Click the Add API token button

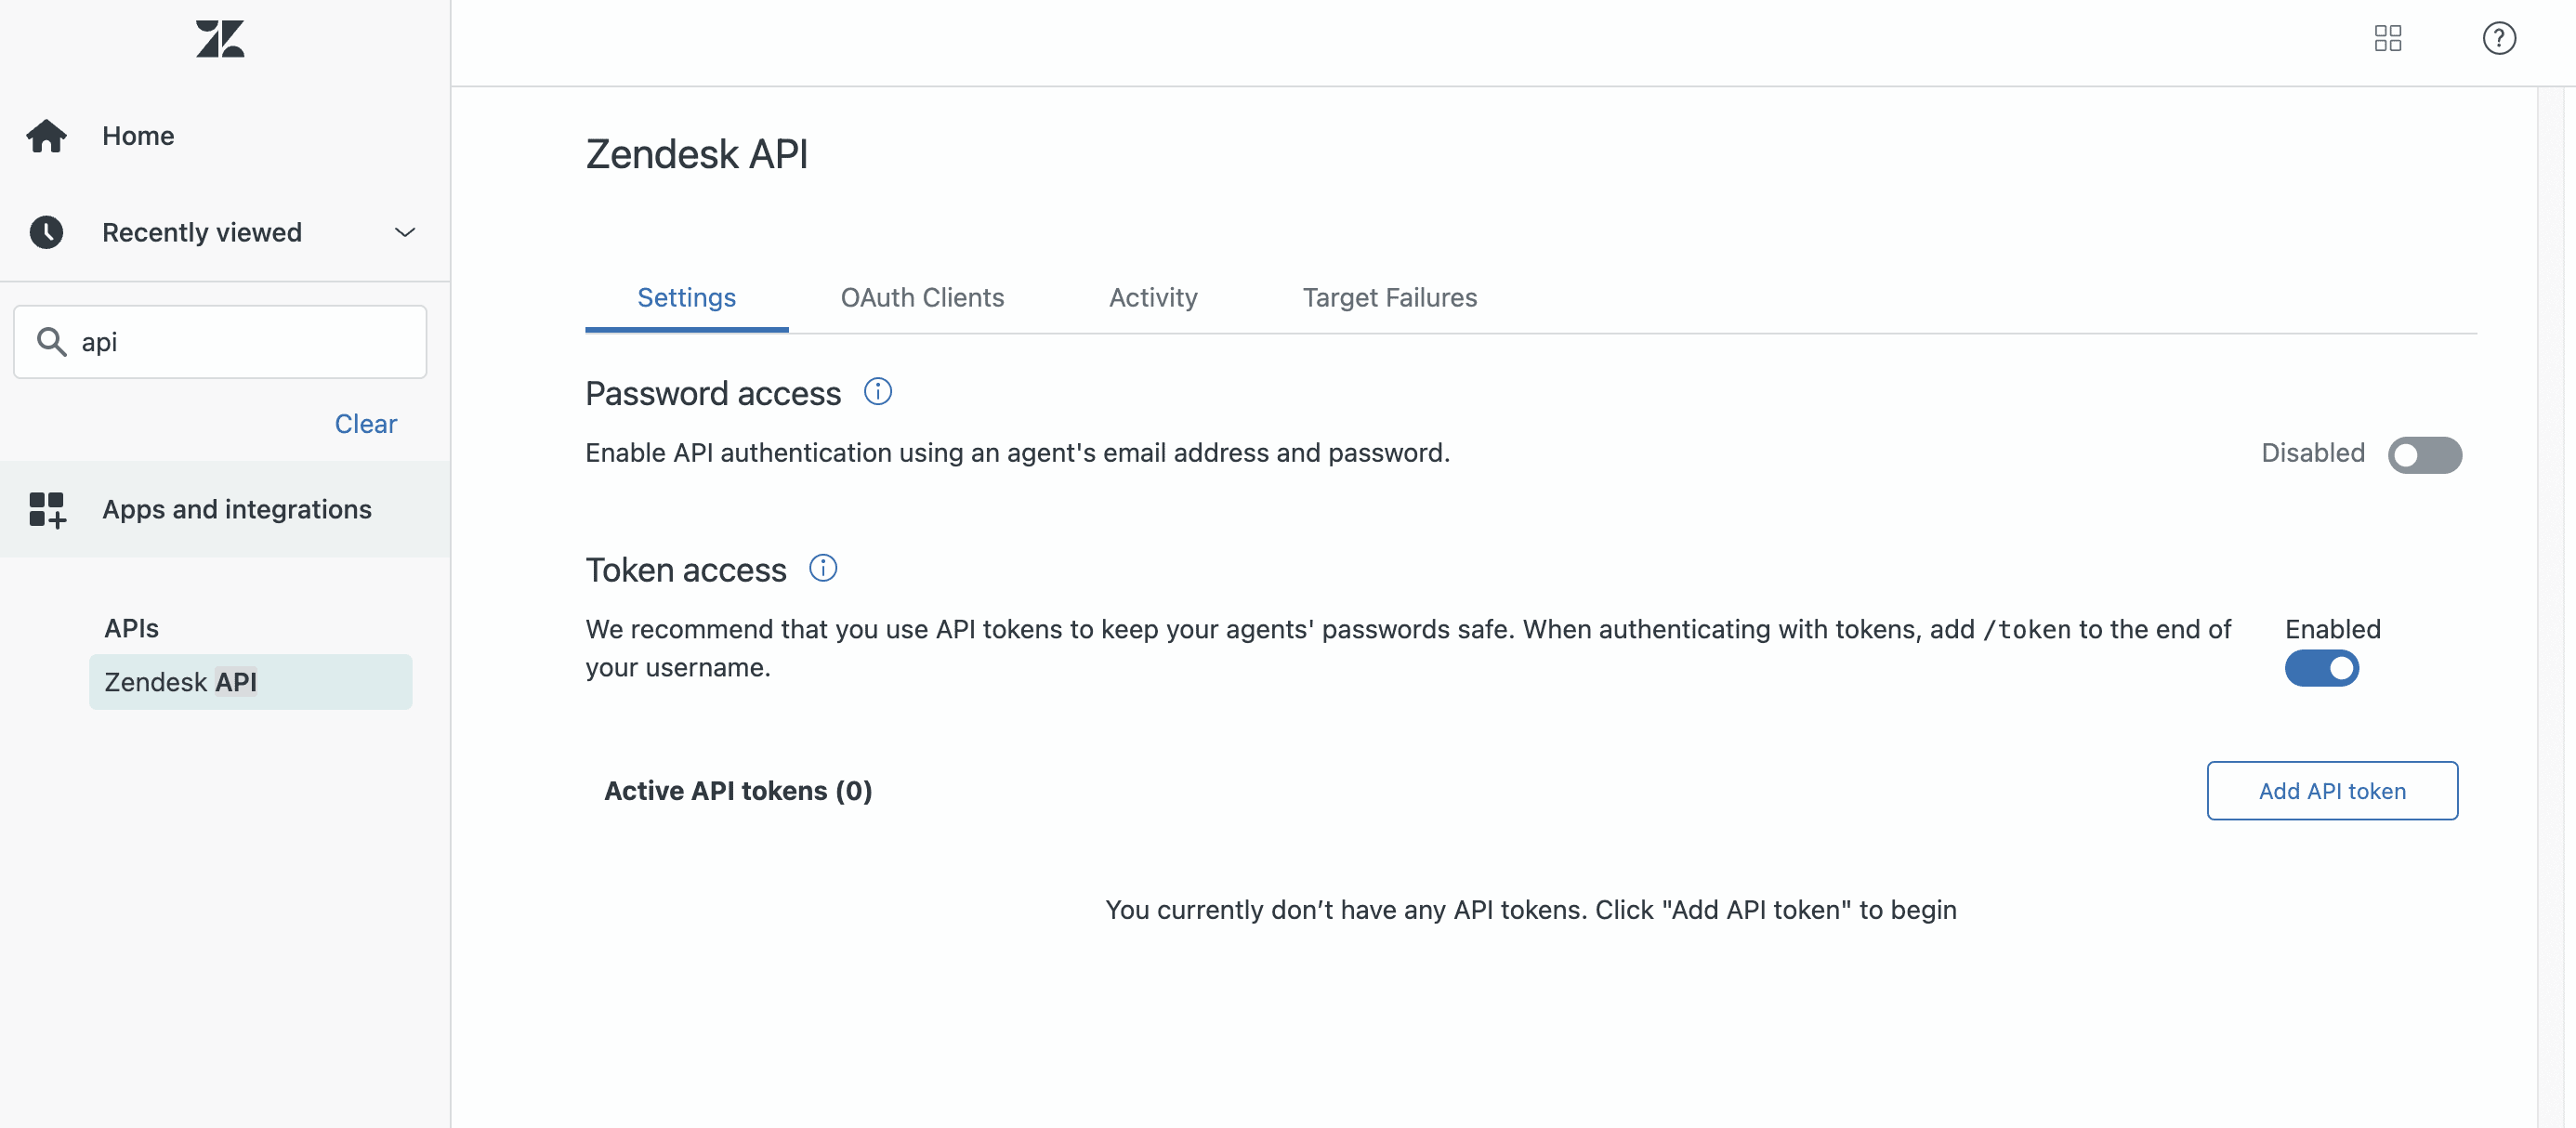(2331, 790)
